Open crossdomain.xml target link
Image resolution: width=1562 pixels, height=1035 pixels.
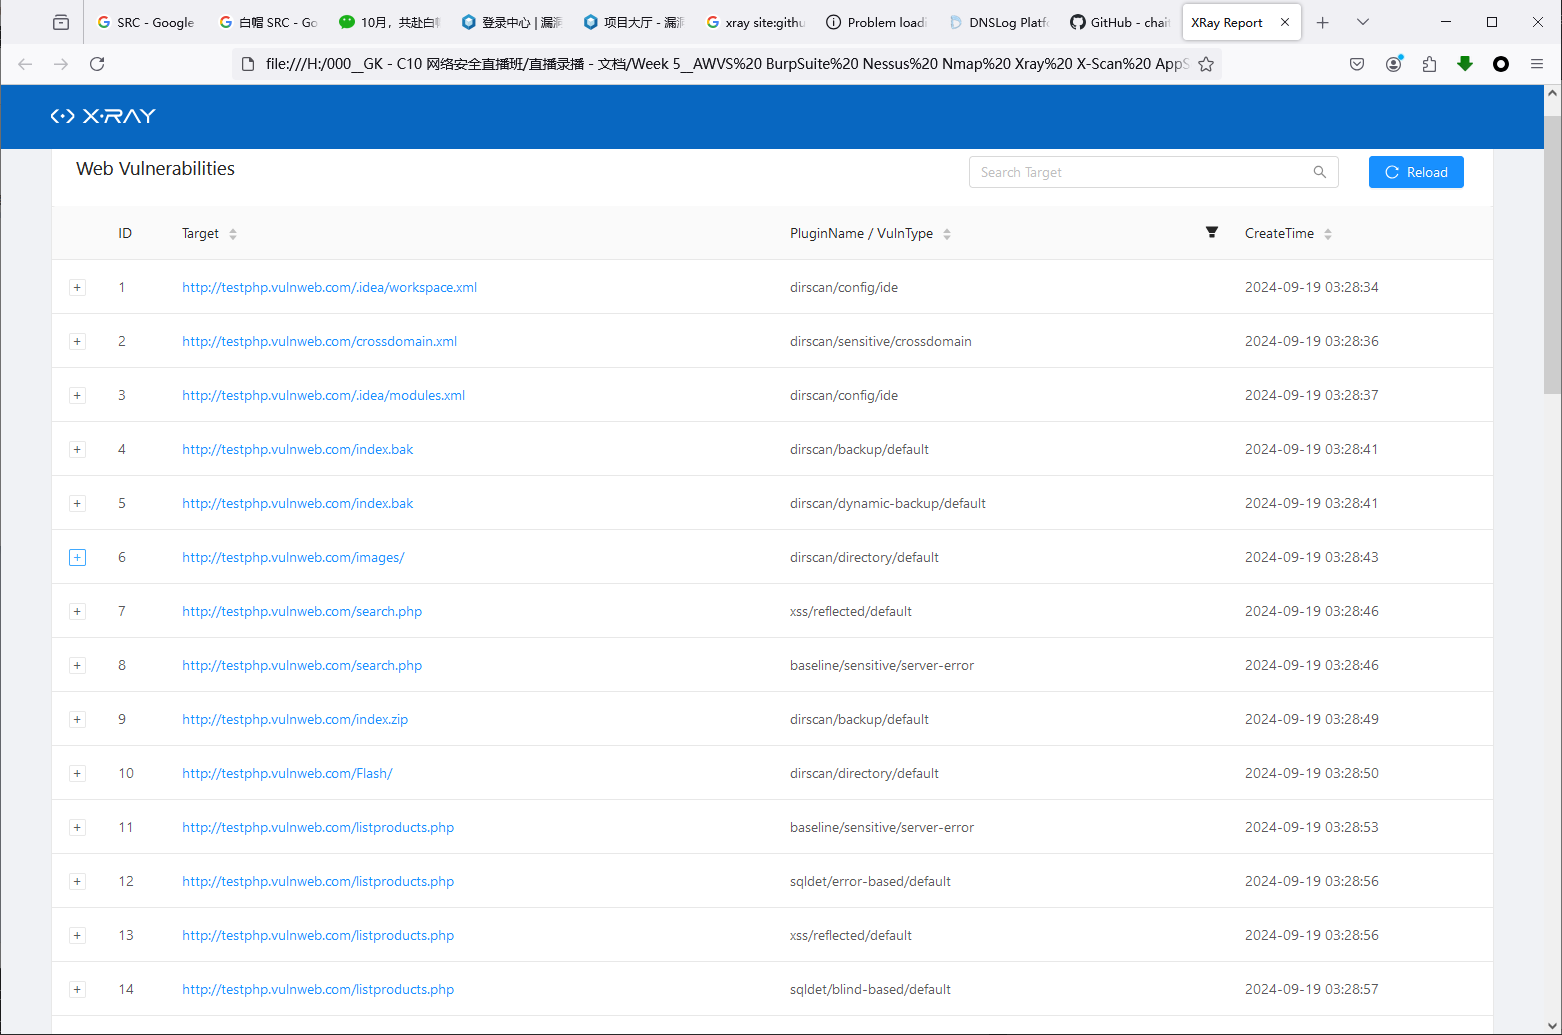coord(319,341)
